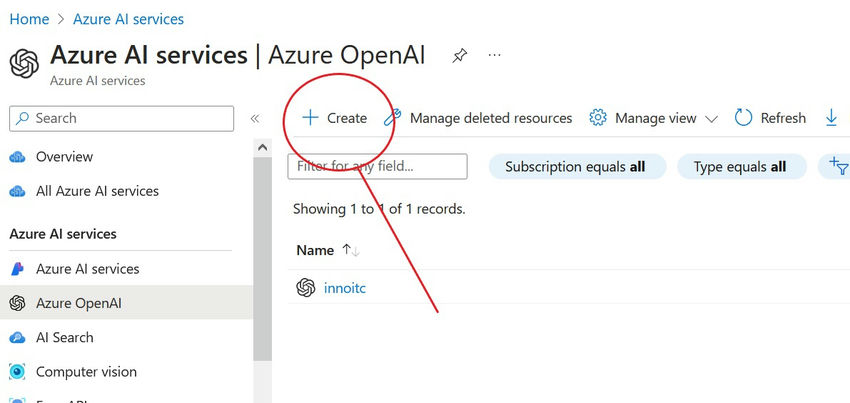Image resolution: width=850 pixels, height=403 pixels.
Task: Open the innoitc resource link
Action: 345,288
